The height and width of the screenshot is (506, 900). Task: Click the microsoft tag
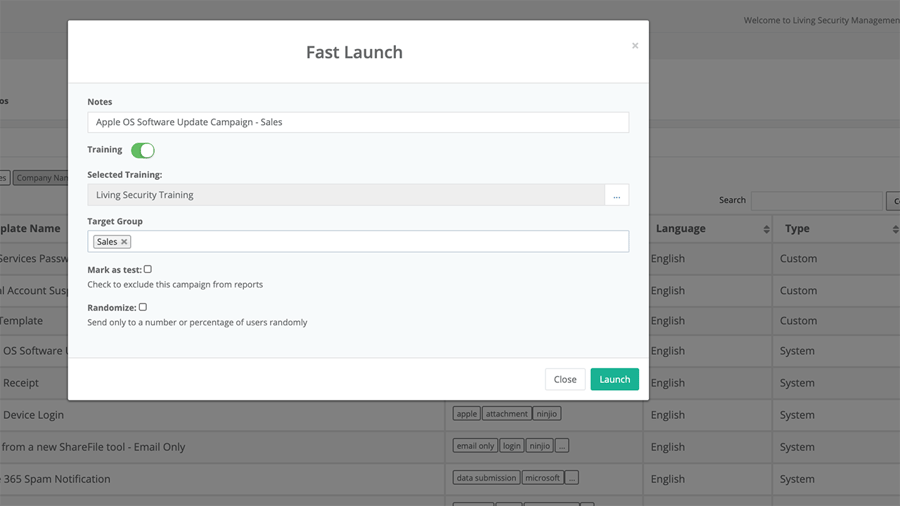click(542, 477)
